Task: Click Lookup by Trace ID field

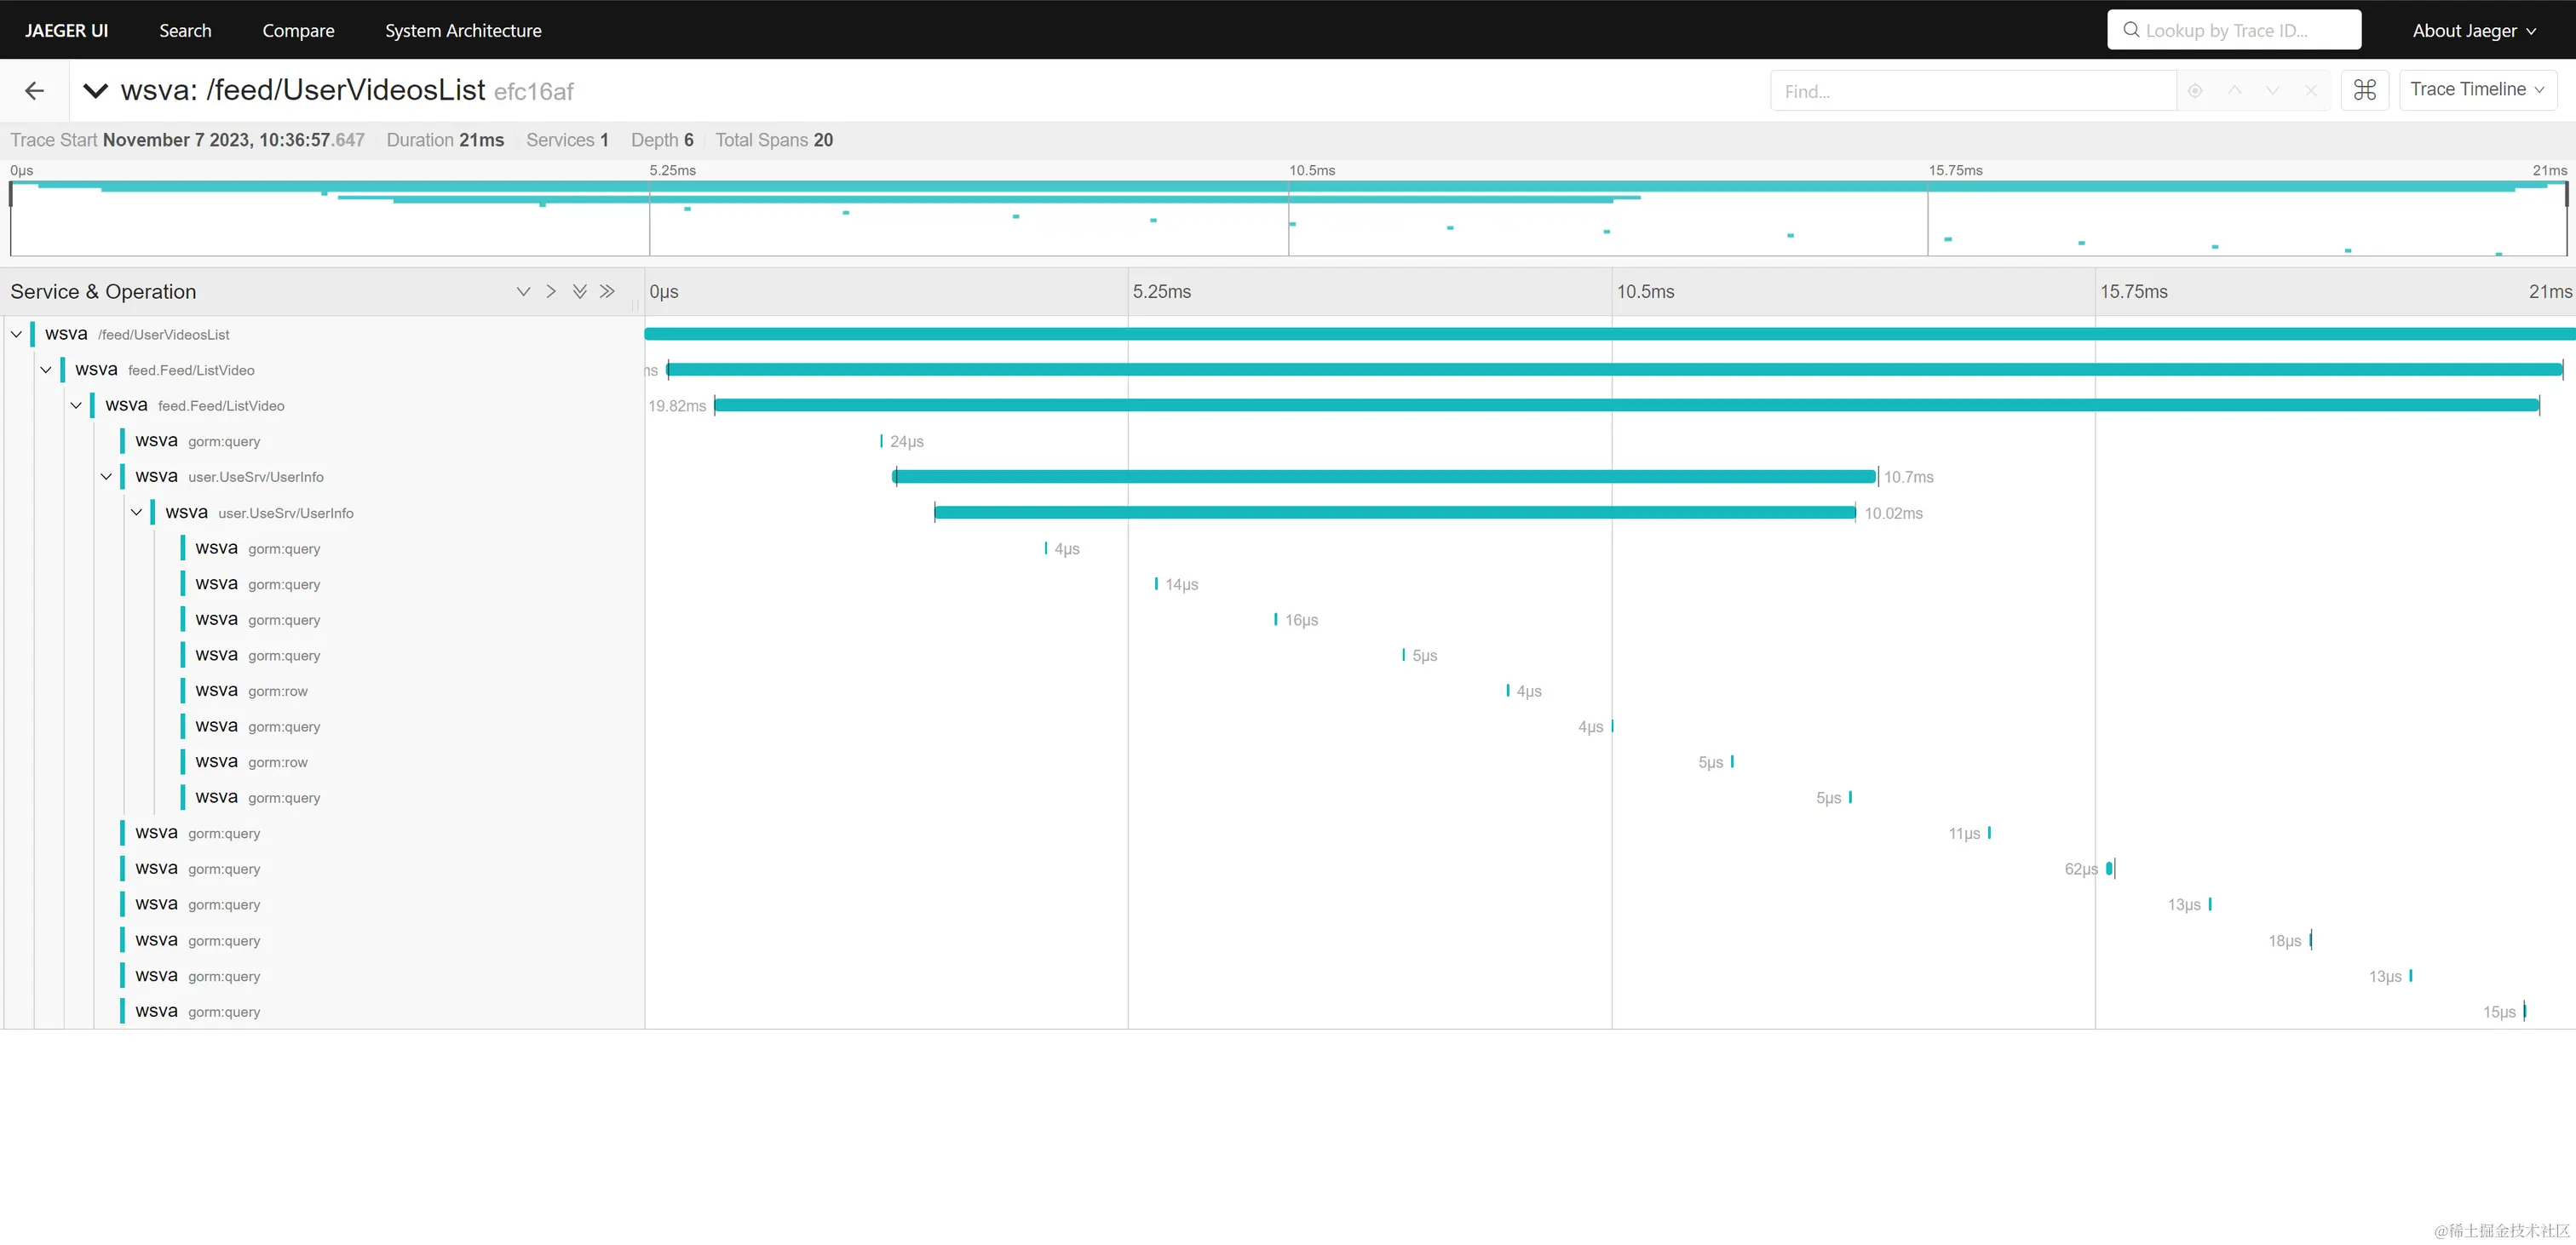Action: 2234,30
